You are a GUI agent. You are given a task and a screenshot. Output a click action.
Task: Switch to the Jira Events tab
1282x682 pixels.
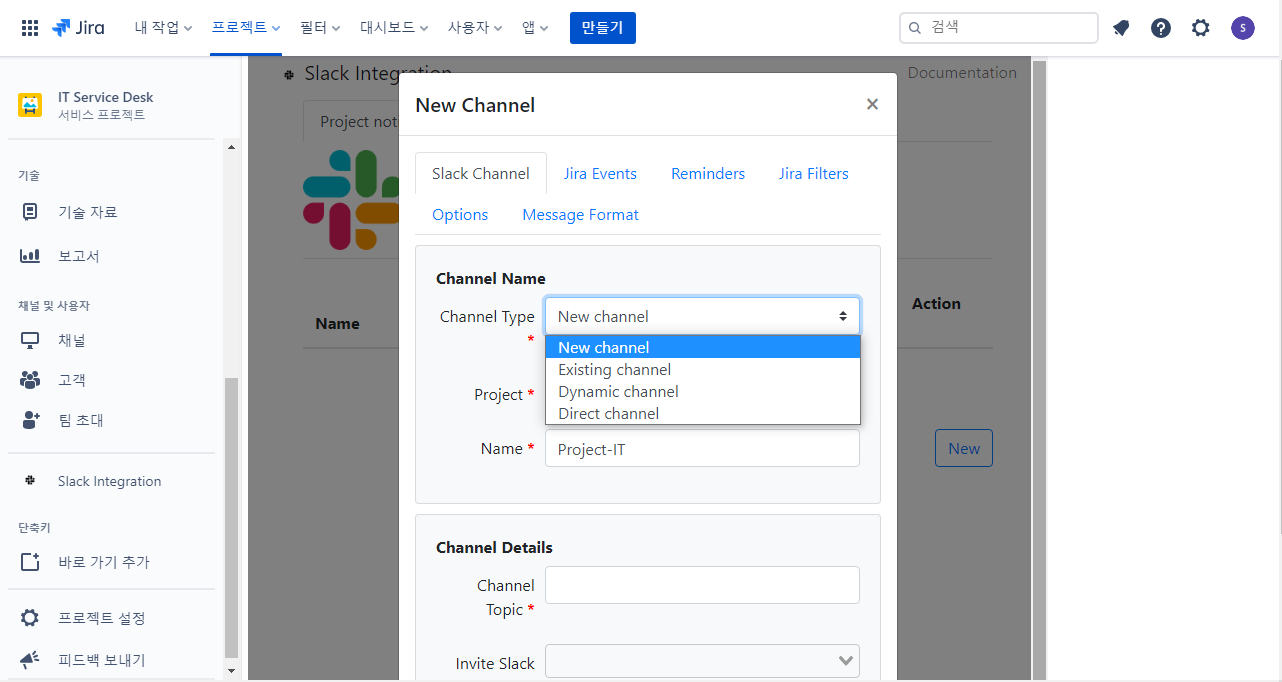pyautogui.click(x=600, y=174)
